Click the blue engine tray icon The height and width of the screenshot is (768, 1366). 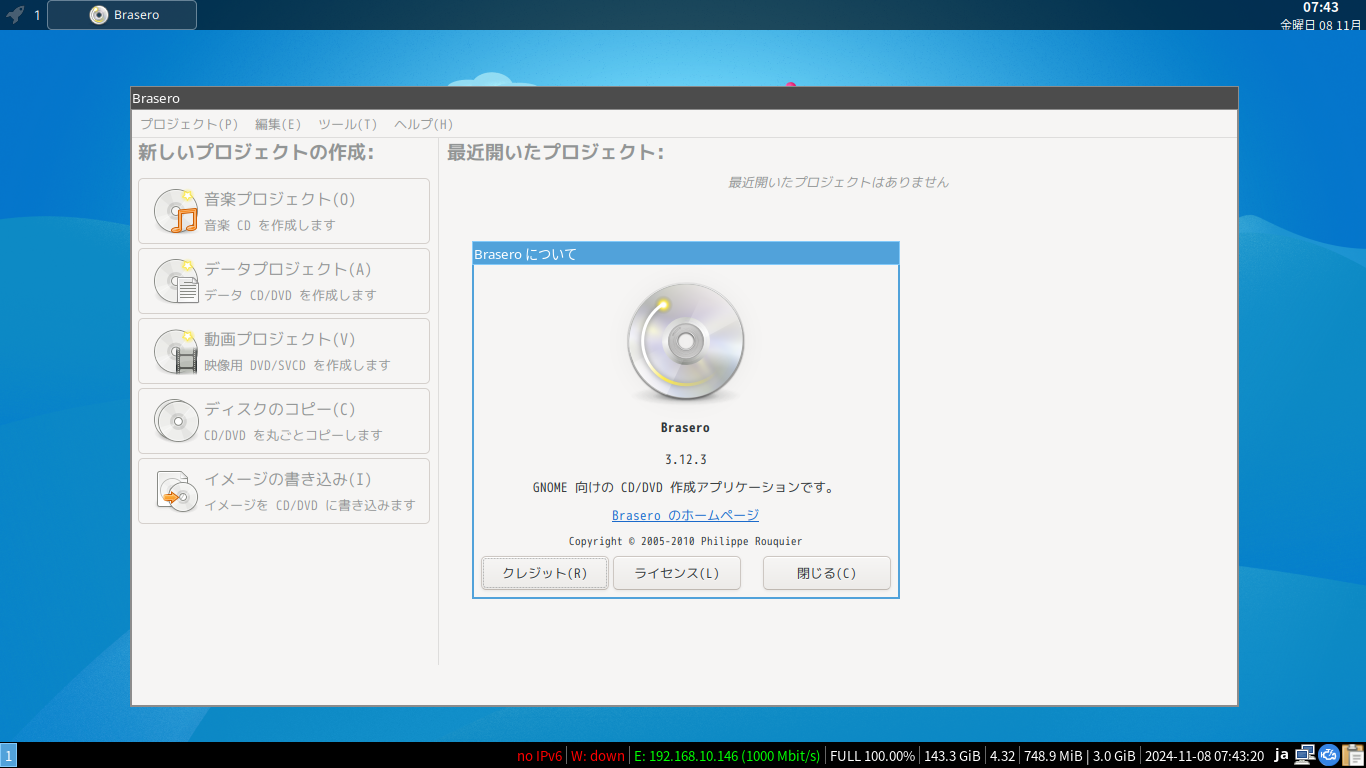[1329, 755]
